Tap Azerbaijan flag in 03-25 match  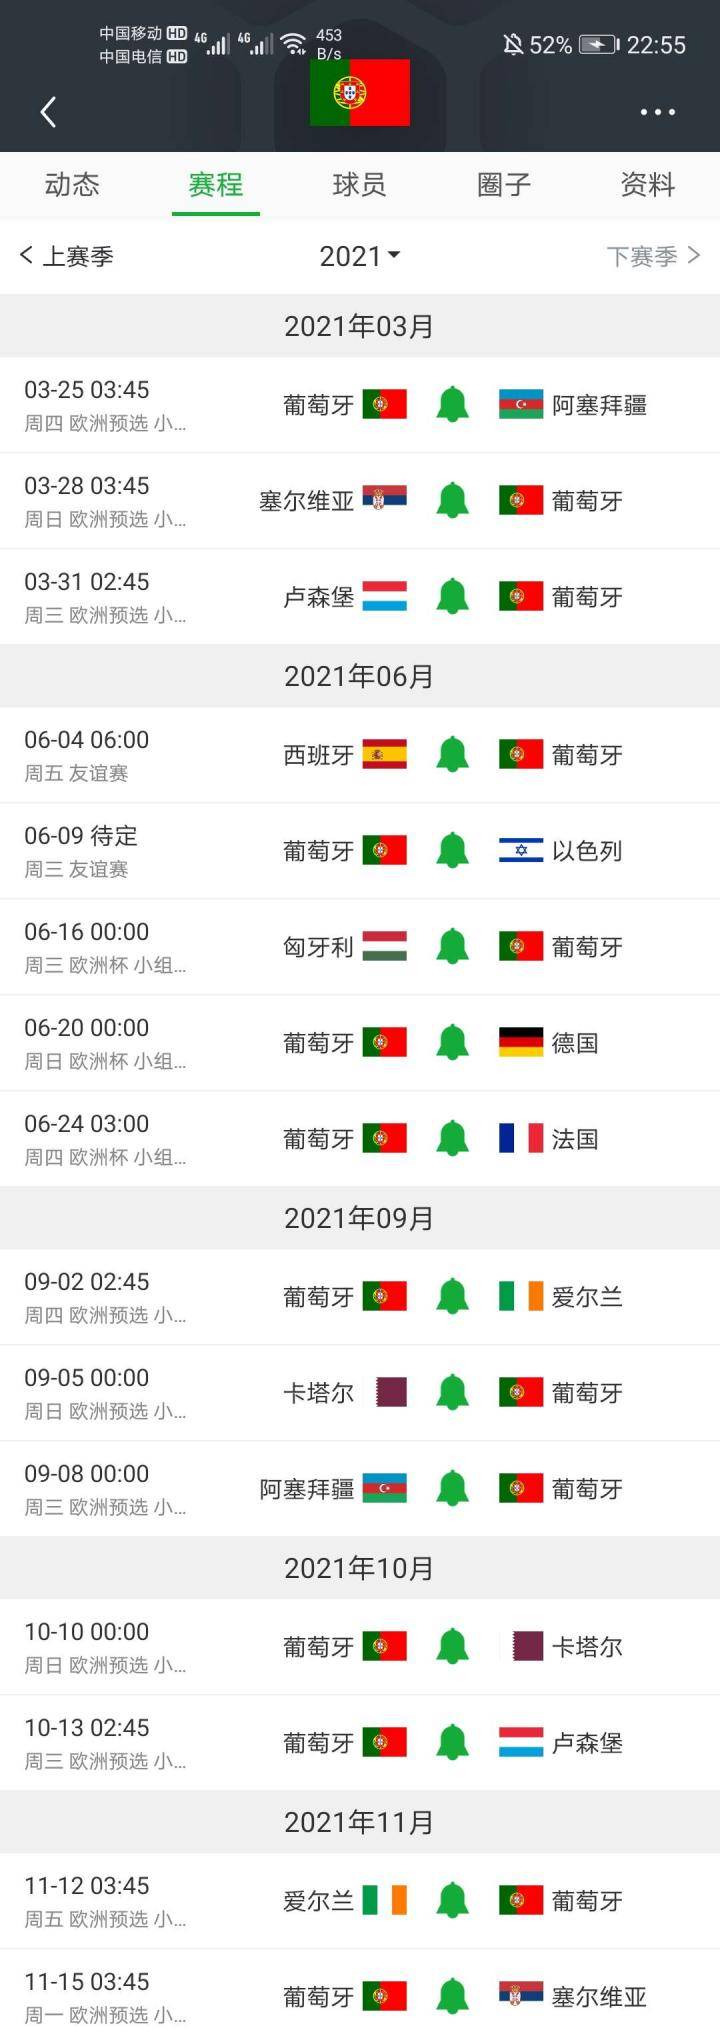point(521,405)
